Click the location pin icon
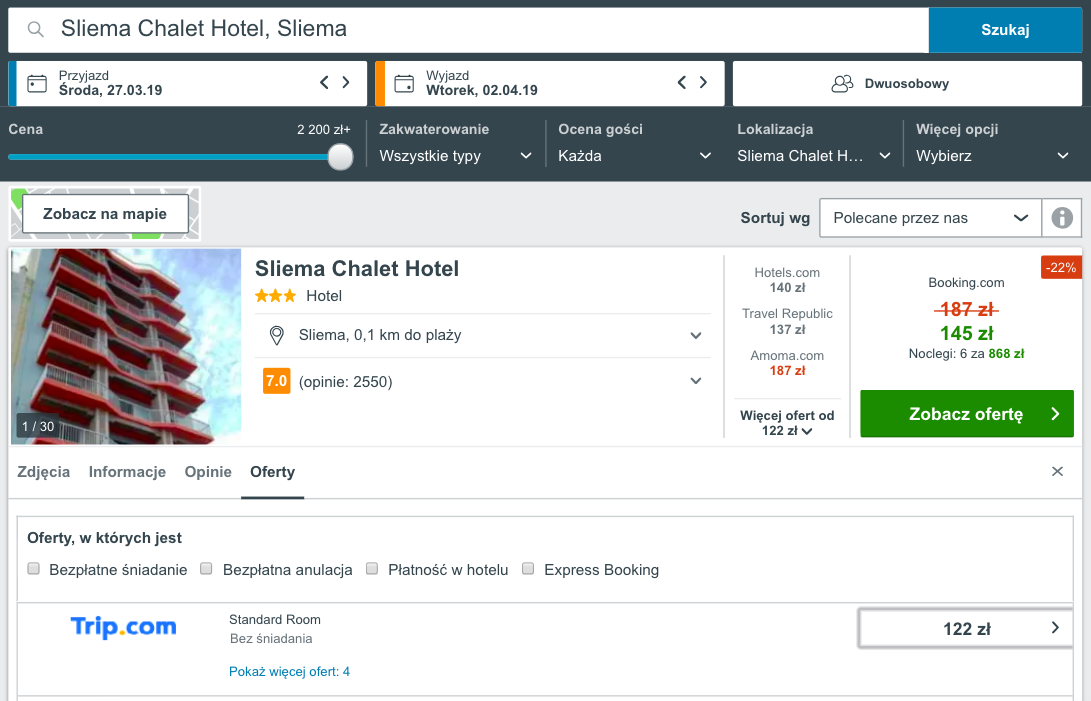The height and width of the screenshot is (701, 1091). pos(277,336)
